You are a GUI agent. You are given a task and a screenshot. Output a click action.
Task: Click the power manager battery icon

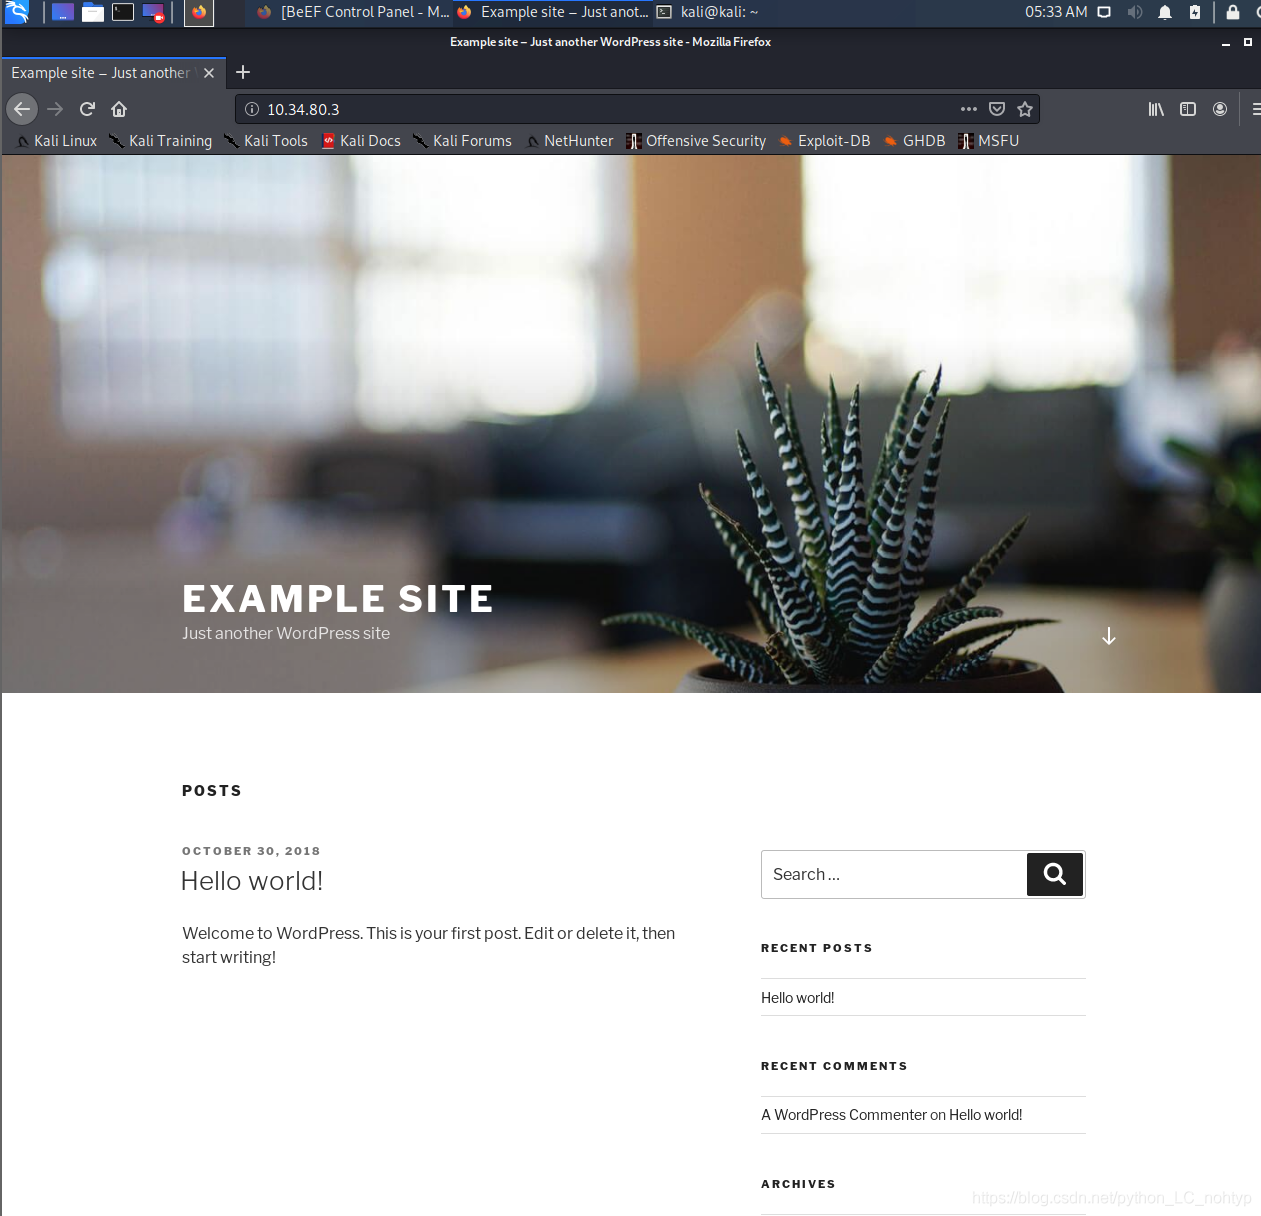coord(1195,12)
